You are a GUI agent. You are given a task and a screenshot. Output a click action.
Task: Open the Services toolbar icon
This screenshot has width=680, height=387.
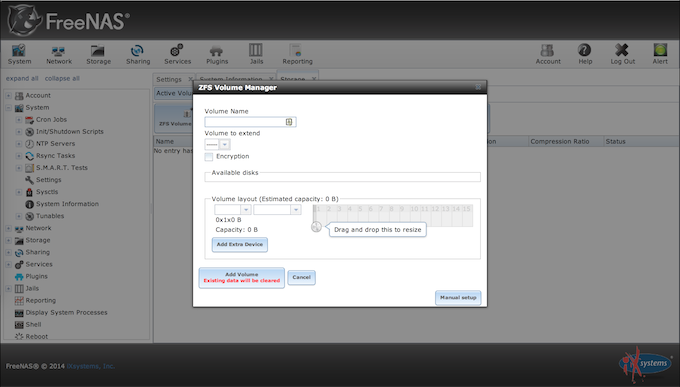[x=177, y=54]
